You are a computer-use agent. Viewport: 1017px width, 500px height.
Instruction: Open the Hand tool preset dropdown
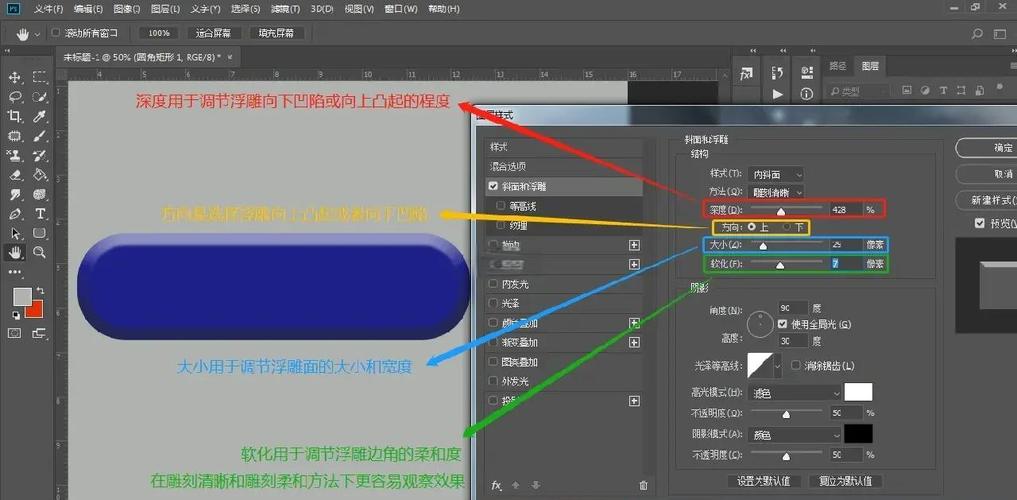coord(38,34)
